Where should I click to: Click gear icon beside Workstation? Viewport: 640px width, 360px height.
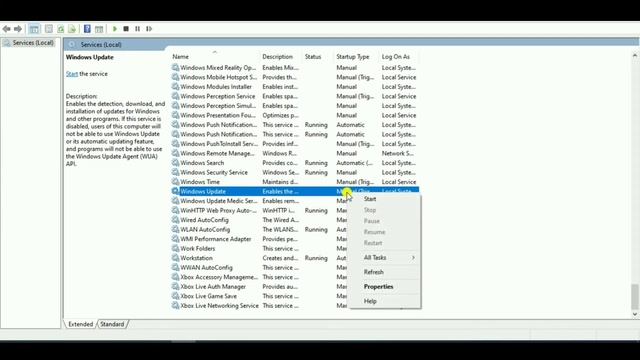pyautogui.click(x=175, y=258)
